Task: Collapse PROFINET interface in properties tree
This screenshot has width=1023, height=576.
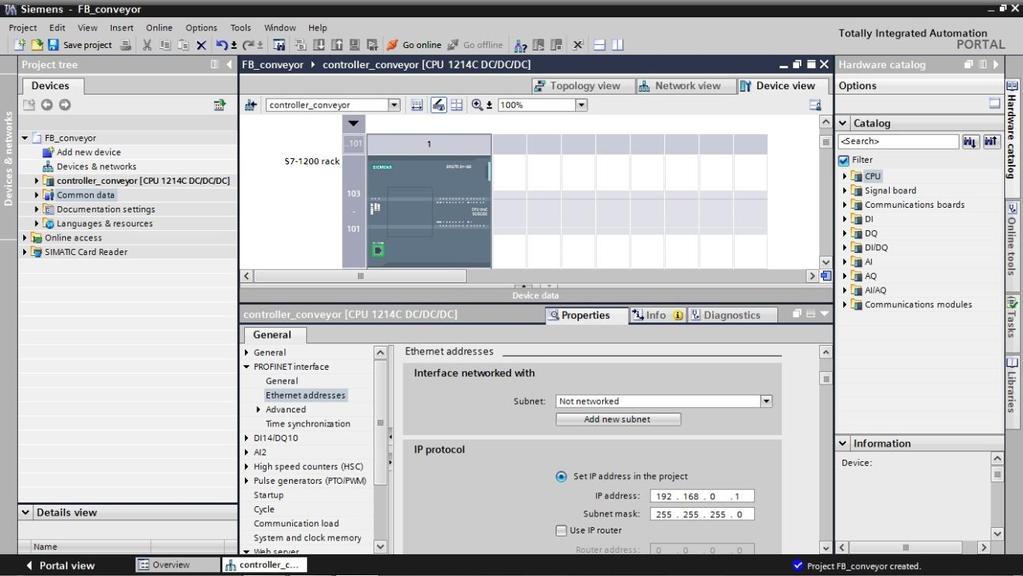Action: point(247,367)
